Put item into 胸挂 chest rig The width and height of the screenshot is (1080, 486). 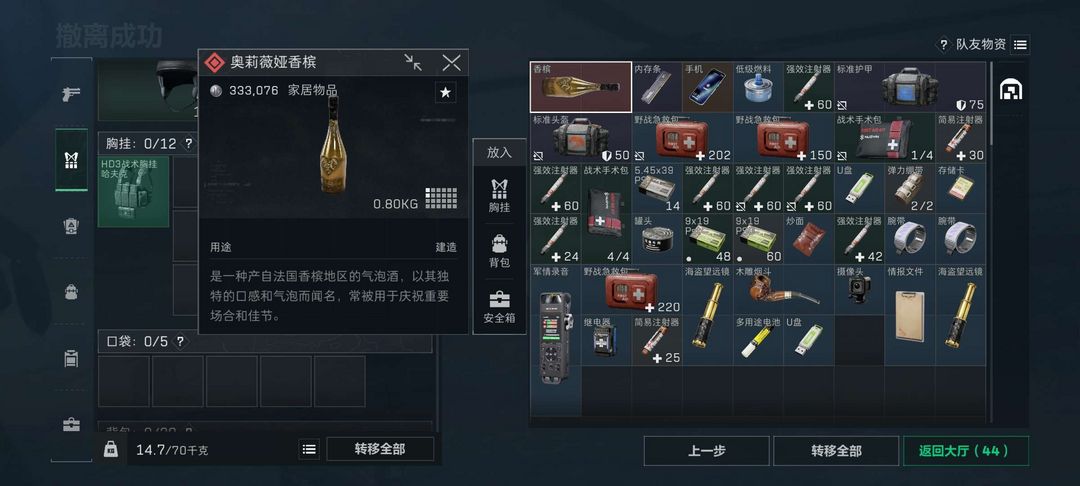tap(499, 196)
